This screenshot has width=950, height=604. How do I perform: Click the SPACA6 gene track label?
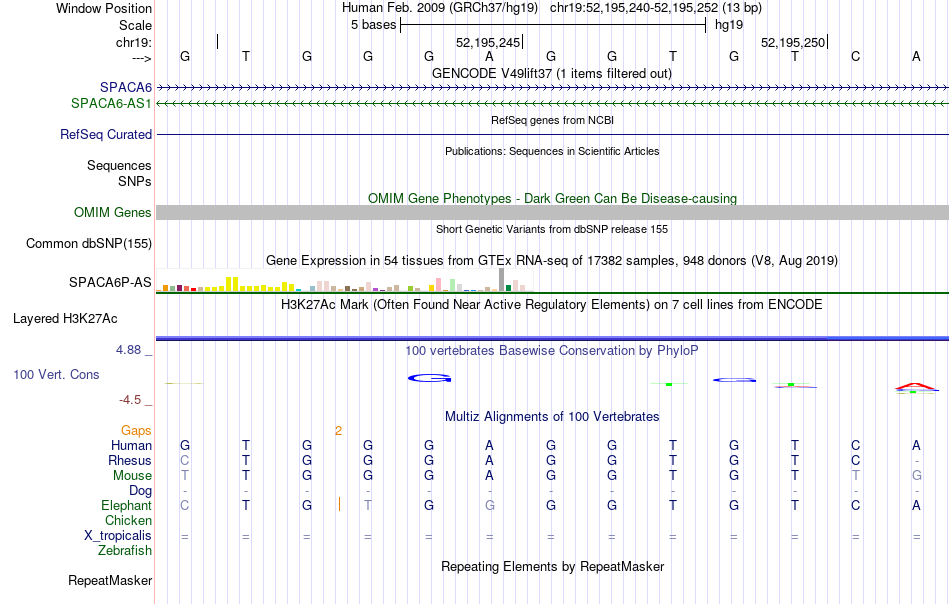[126, 88]
